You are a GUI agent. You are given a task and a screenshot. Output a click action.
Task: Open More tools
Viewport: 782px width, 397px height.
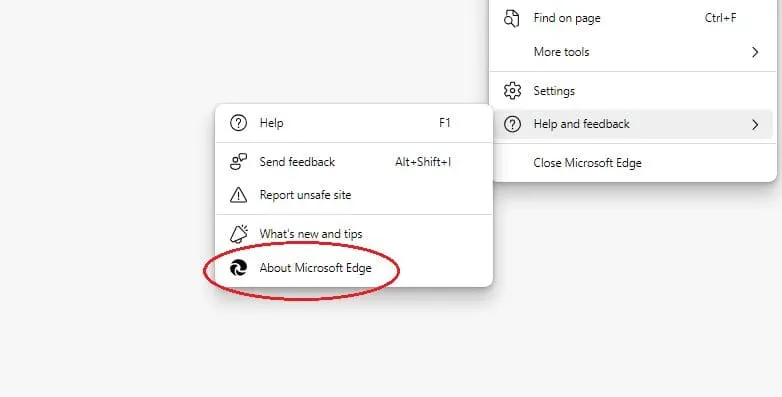(x=633, y=52)
